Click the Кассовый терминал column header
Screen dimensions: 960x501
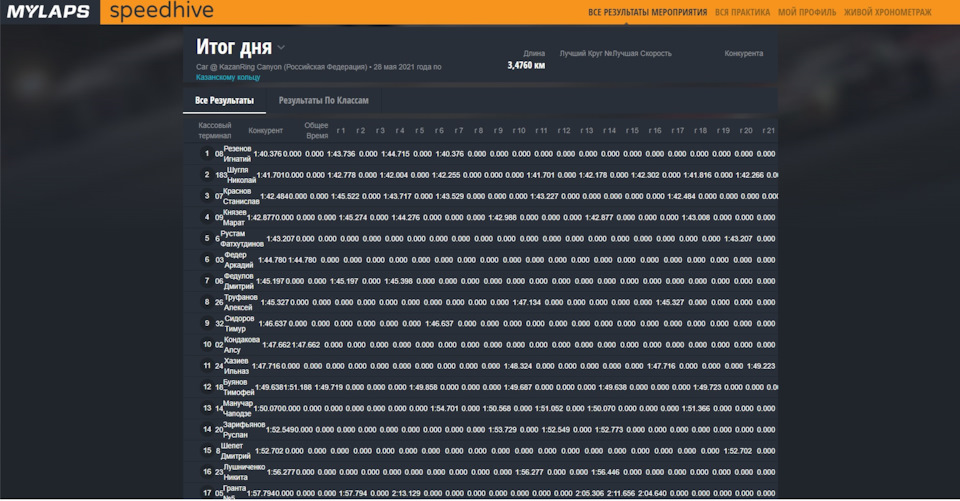pyautogui.click(x=215, y=130)
